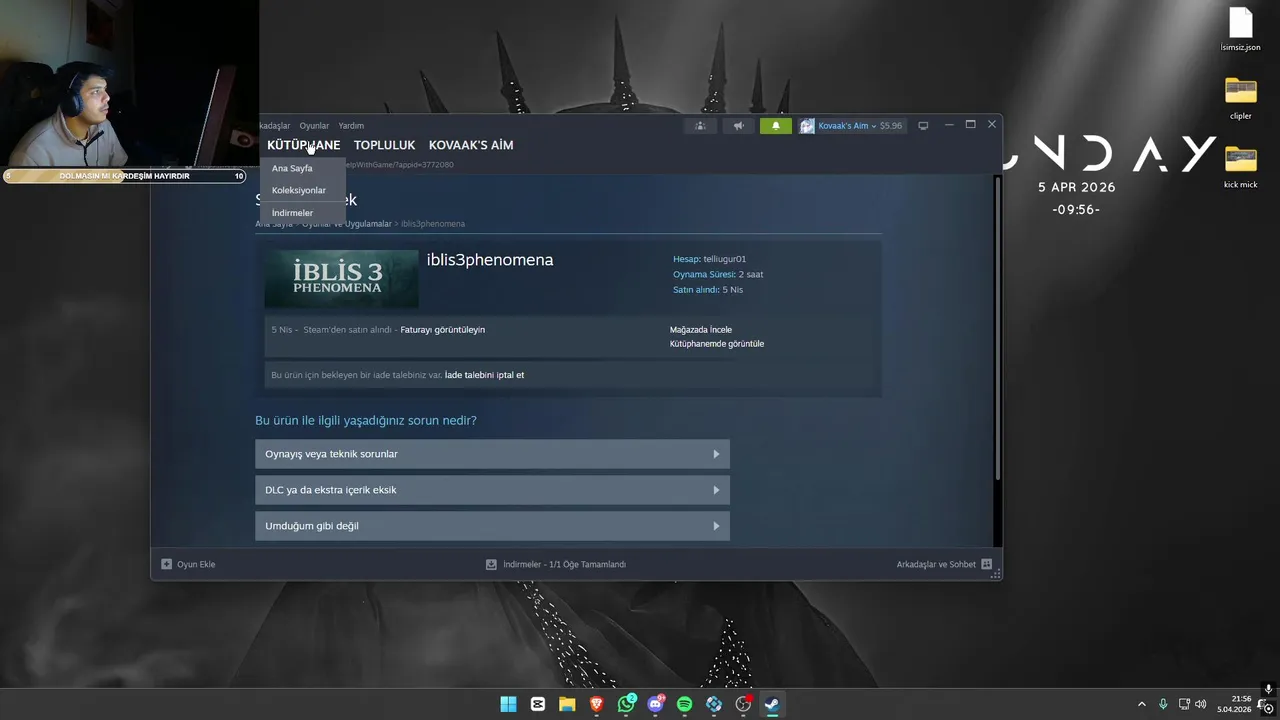Image resolution: width=1280 pixels, height=720 pixels.
Task: Click the İblis 3 Phenomena game thumbnail
Action: [341, 279]
